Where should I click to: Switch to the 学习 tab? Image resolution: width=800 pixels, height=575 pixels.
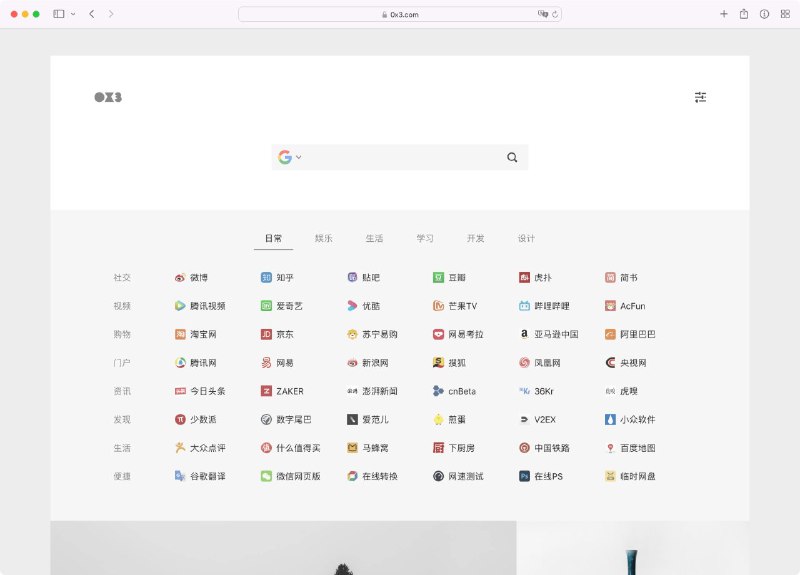click(x=425, y=238)
